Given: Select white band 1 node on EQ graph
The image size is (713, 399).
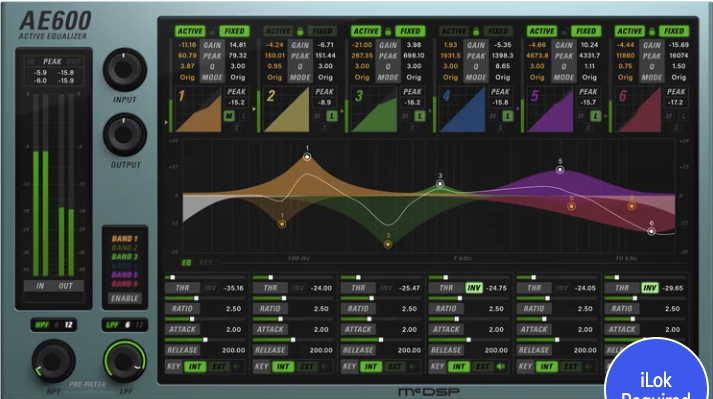Looking at the screenshot, I should click(307, 157).
